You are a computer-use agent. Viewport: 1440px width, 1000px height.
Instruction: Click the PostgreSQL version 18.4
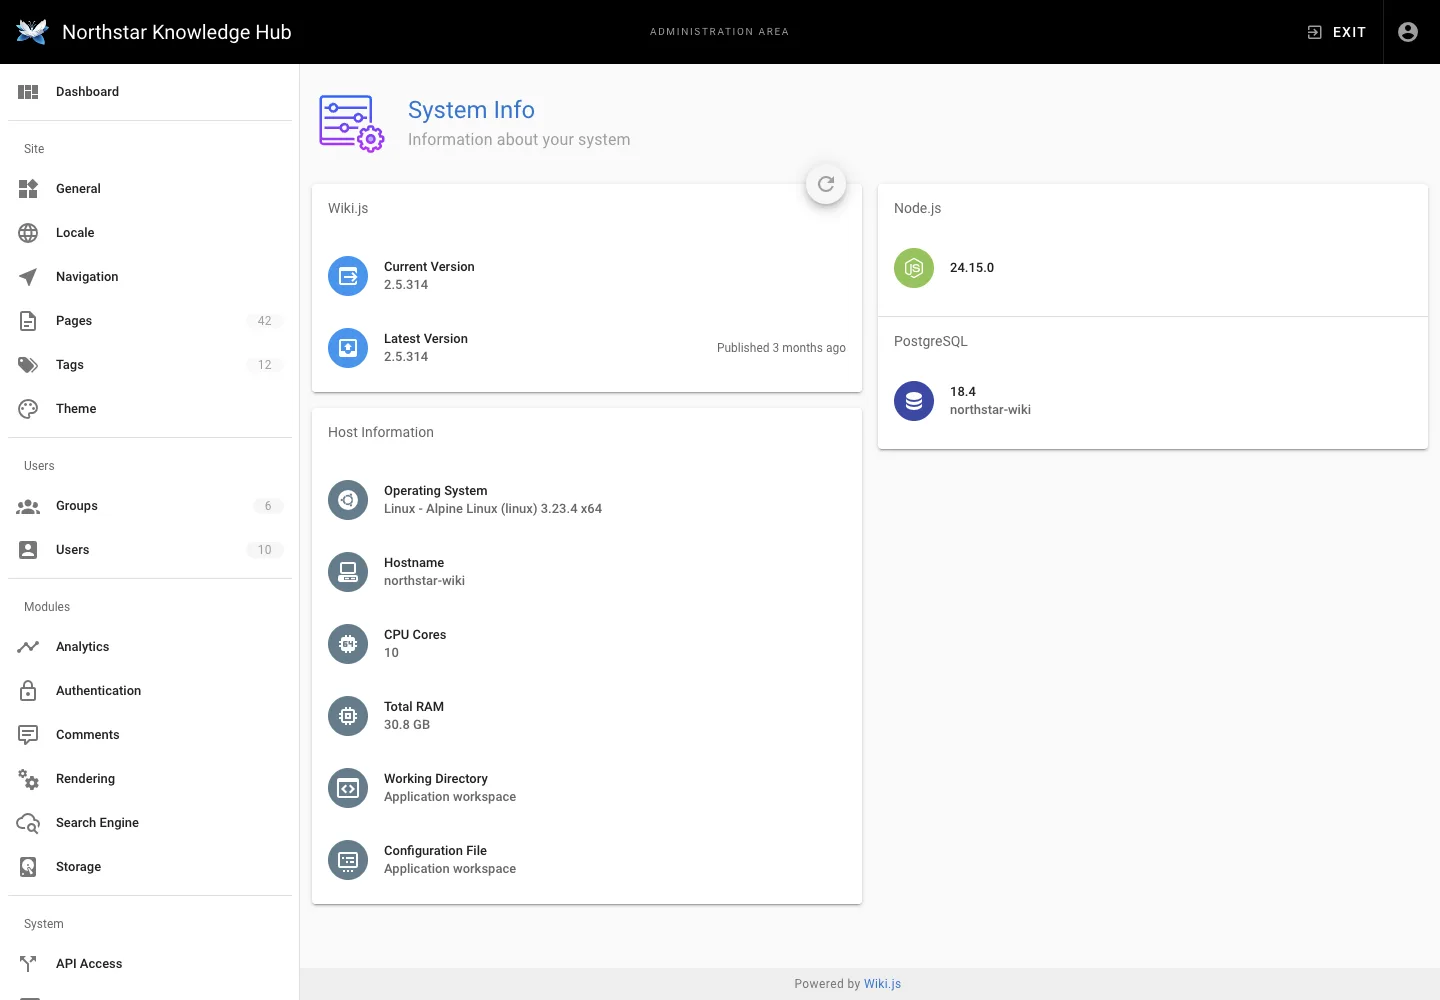963,392
